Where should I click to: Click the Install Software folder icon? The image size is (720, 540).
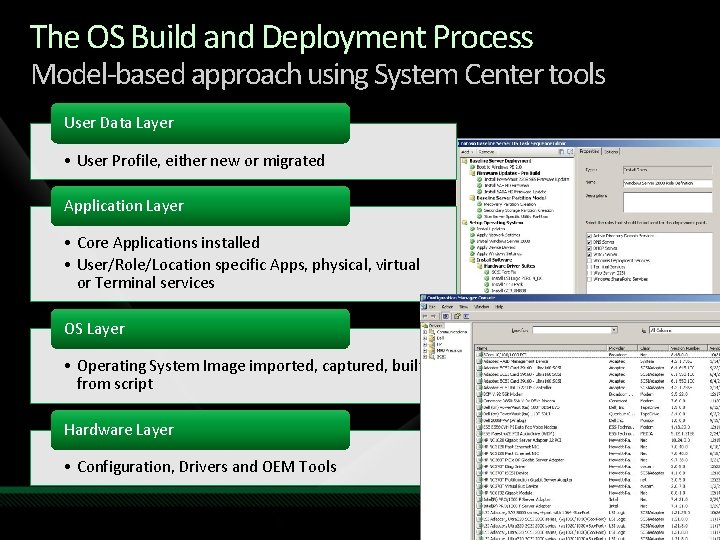(x=472, y=260)
